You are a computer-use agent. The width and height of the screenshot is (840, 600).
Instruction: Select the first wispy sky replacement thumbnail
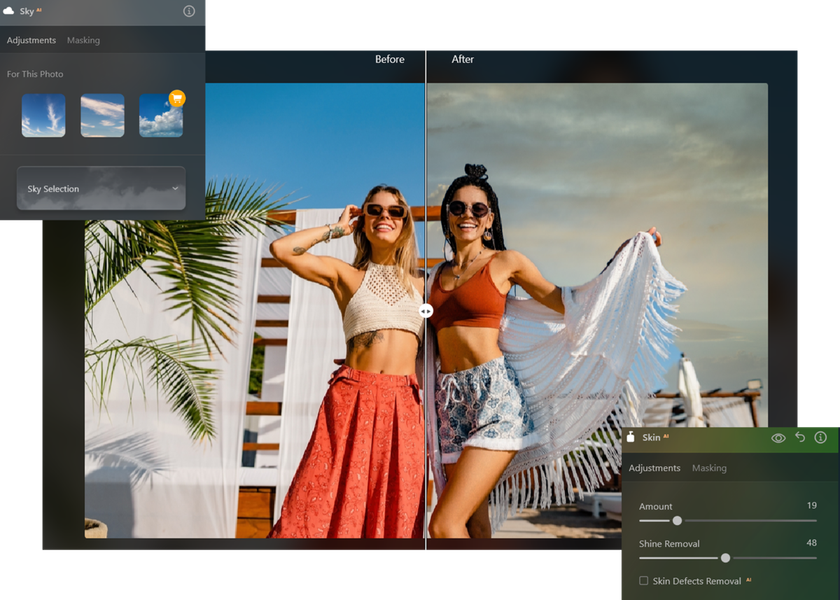(42, 115)
